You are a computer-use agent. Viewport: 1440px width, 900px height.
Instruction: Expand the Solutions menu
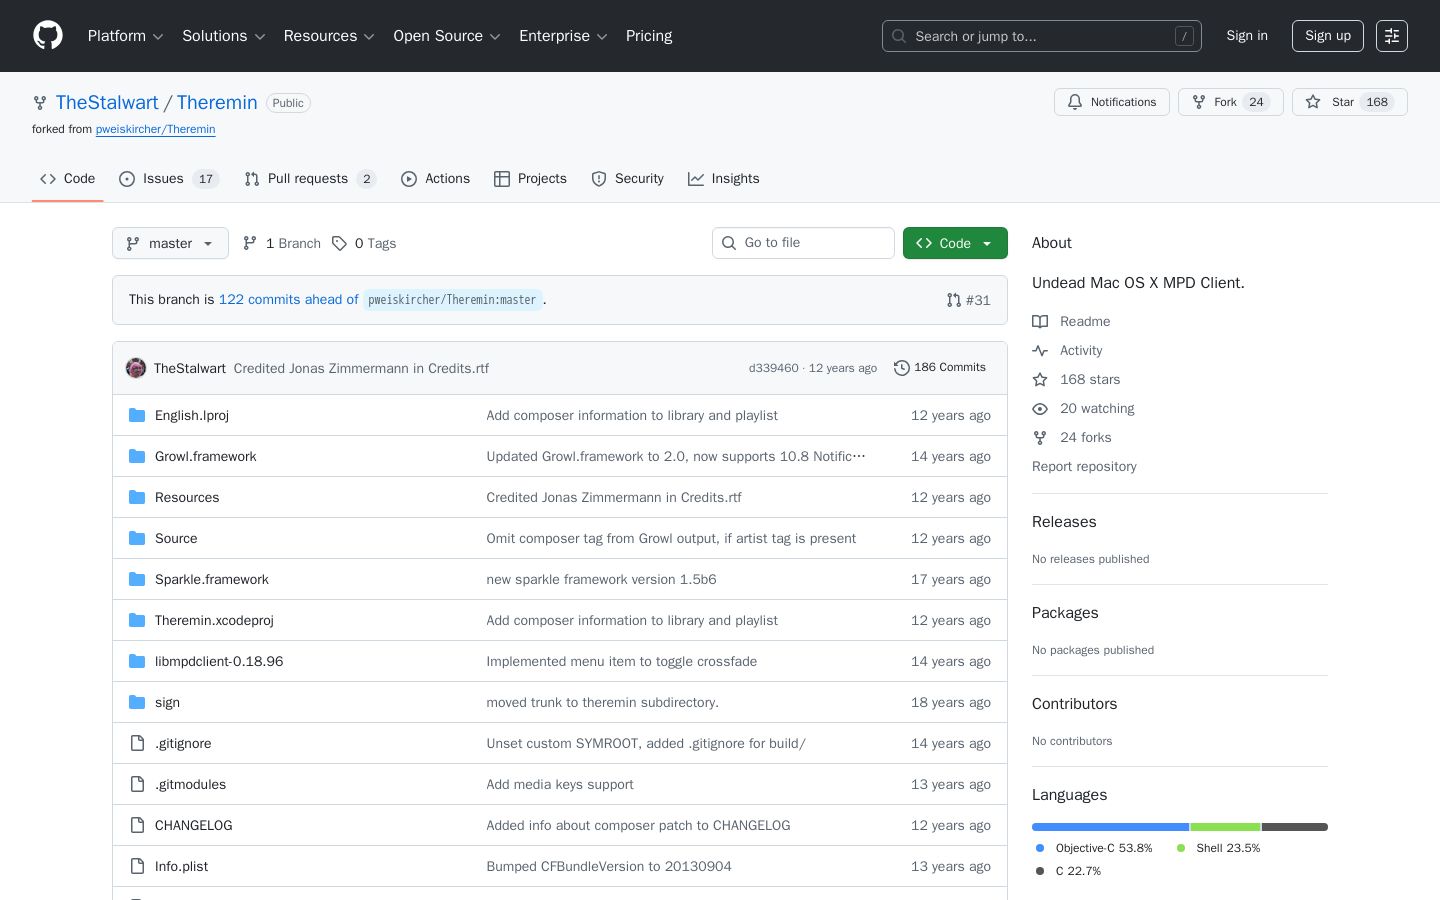coord(223,36)
